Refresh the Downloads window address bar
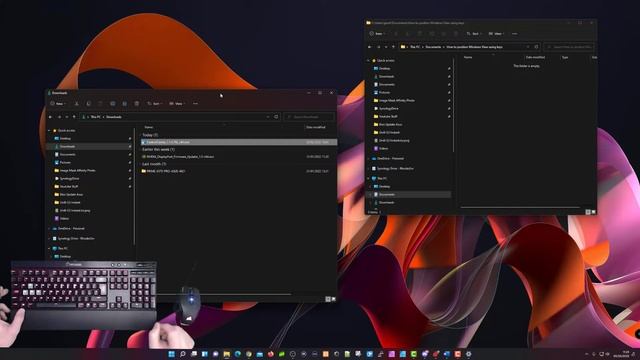The width and height of the screenshot is (640, 360). click(x=276, y=117)
